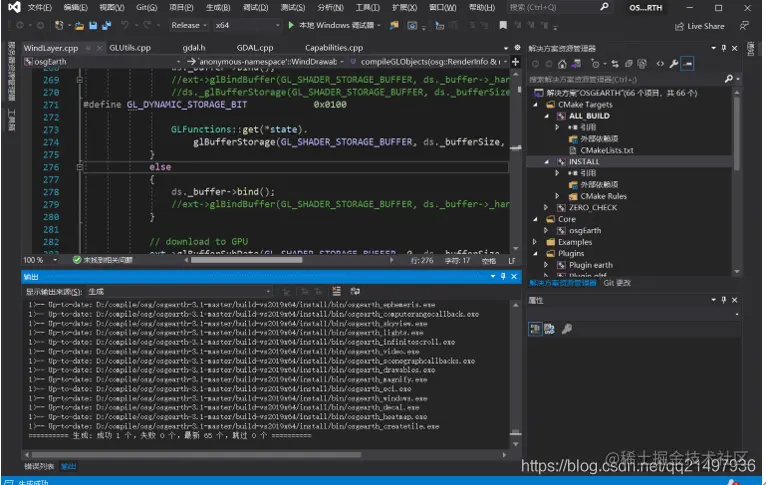Image resolution: width=766 pixels, height=485 pixels.
Task: Click the Collapse All icon in Solution Explorer
Action: [629, 64]
